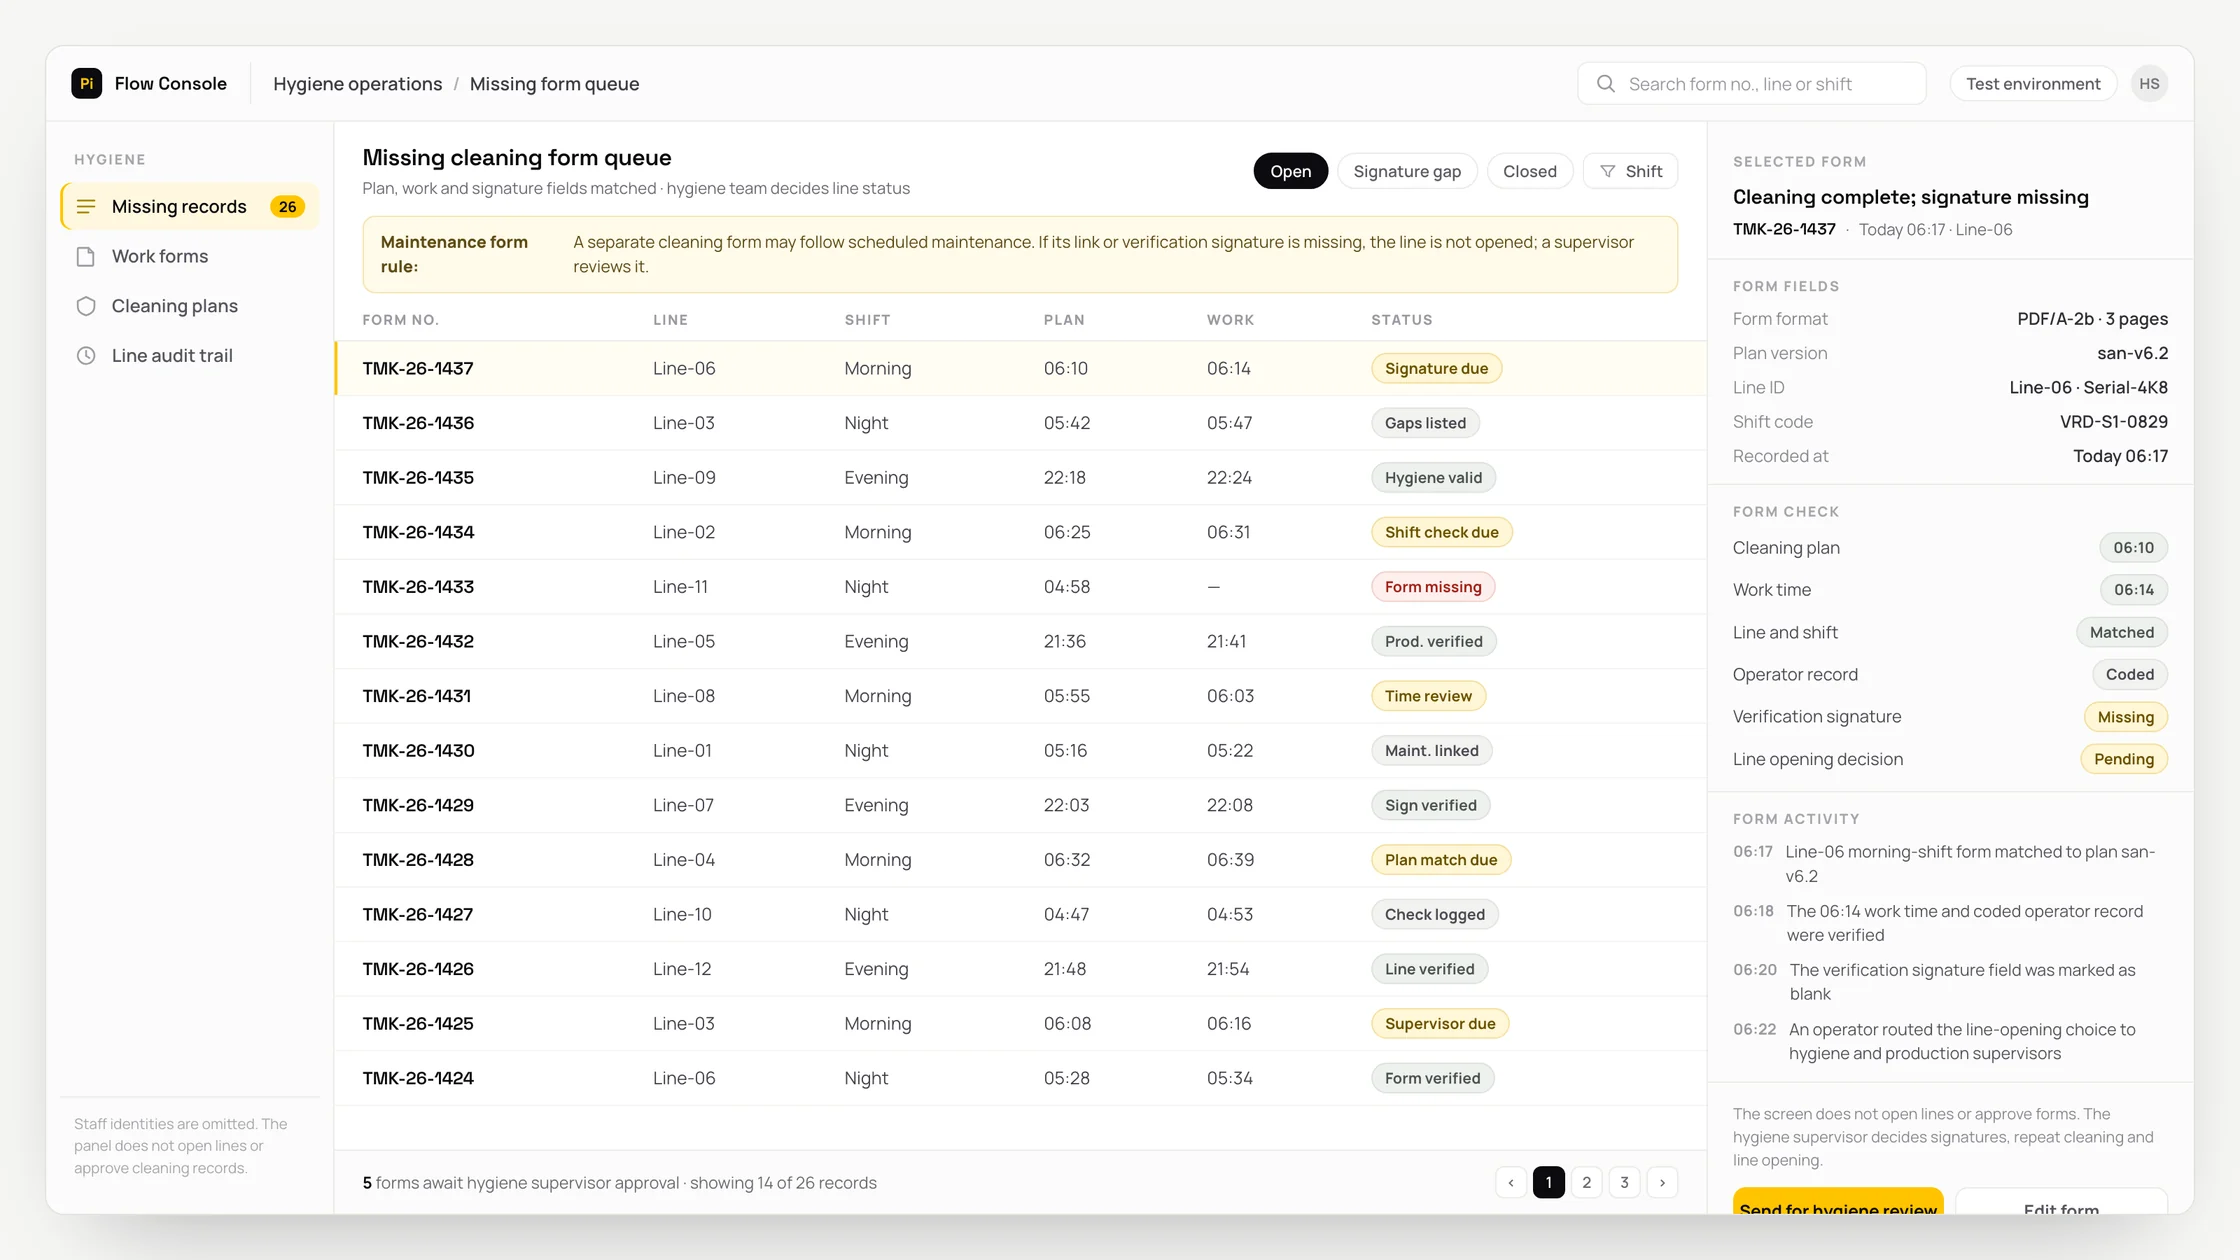The image size is (2240, 1260).
Task: Select row TMK-26-1432
Action: pos(1020,641)
